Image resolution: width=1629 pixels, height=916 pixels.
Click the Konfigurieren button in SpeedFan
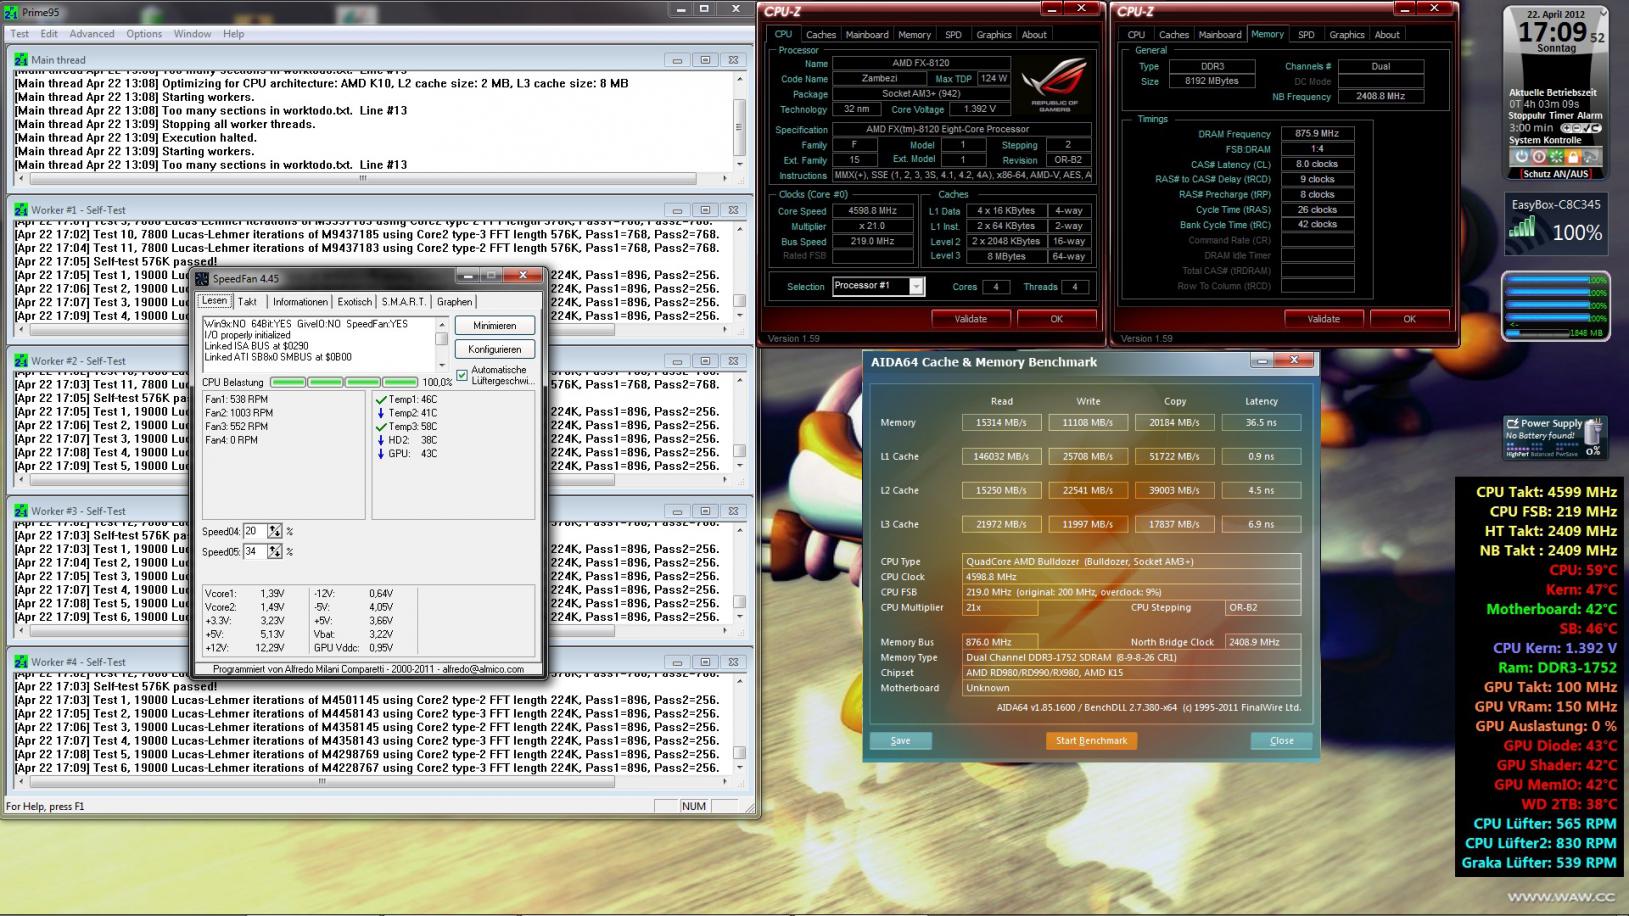pos(495,349)
